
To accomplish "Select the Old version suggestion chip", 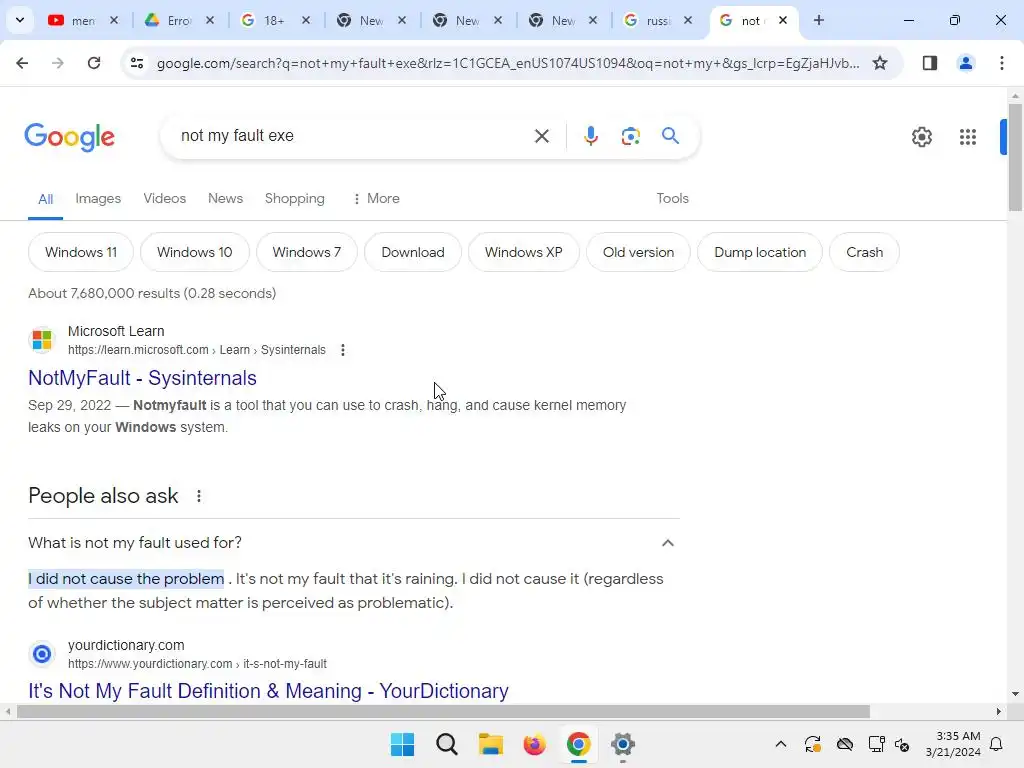I will click(x=638, y=253).
